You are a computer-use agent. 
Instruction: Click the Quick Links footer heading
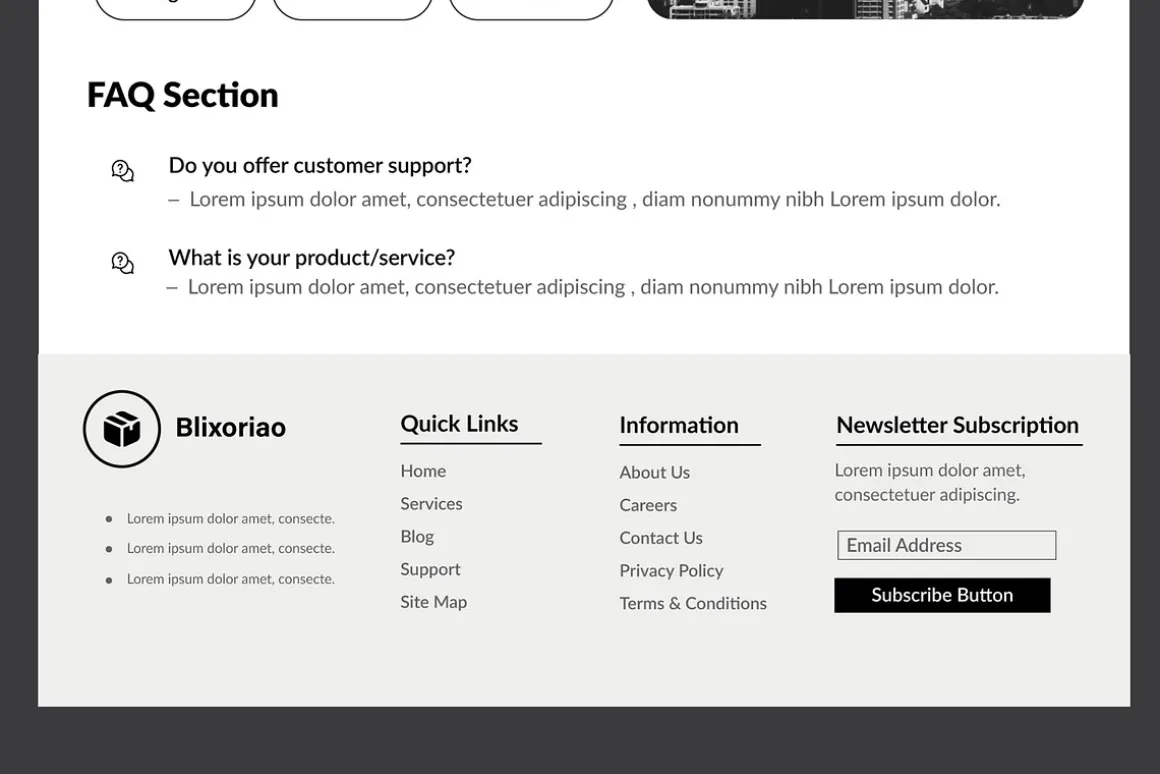(459, 424)
